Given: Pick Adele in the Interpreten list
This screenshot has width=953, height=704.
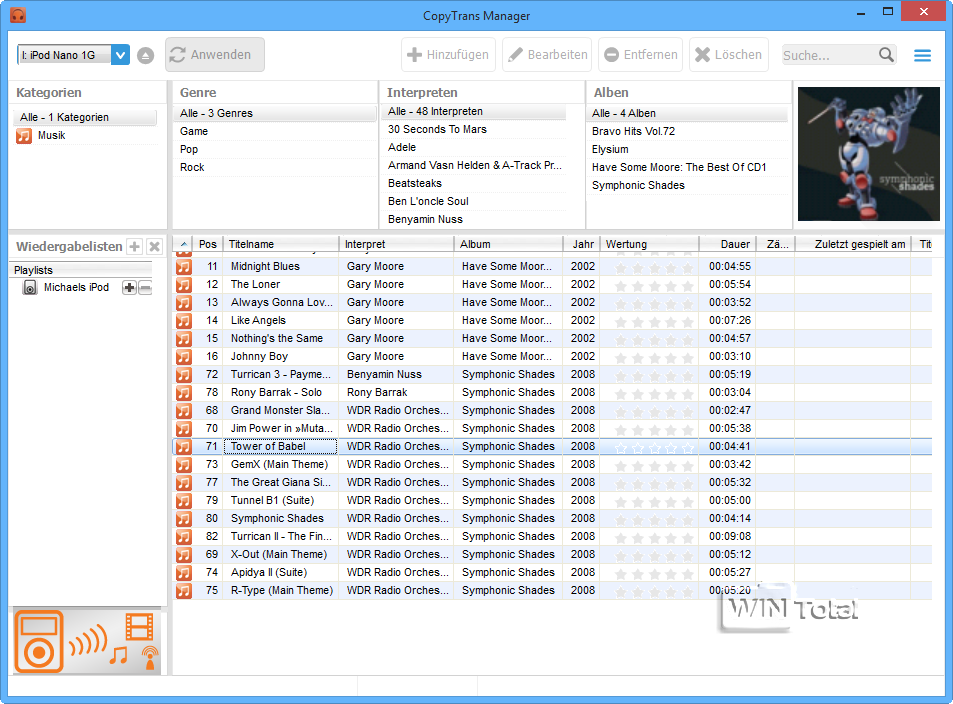Looking at the screenshot, I should pyautogui.click(x=402, y=148).
